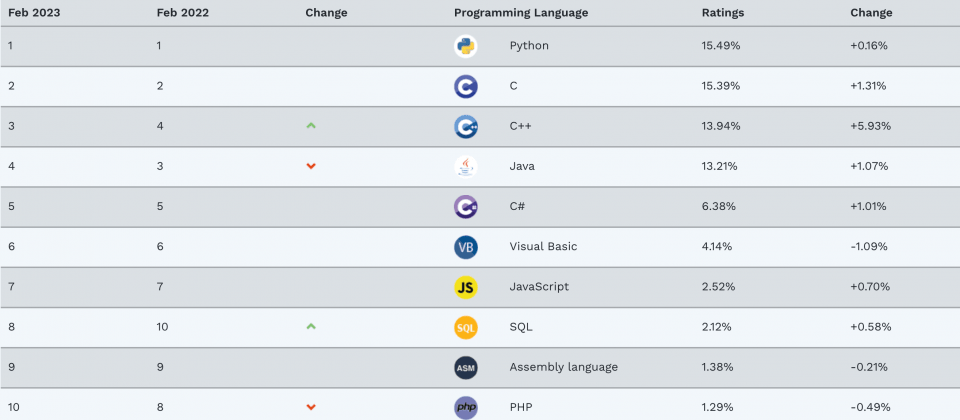Click the orange SQL icon
The image size is (960, 420).
coord(465,328)
